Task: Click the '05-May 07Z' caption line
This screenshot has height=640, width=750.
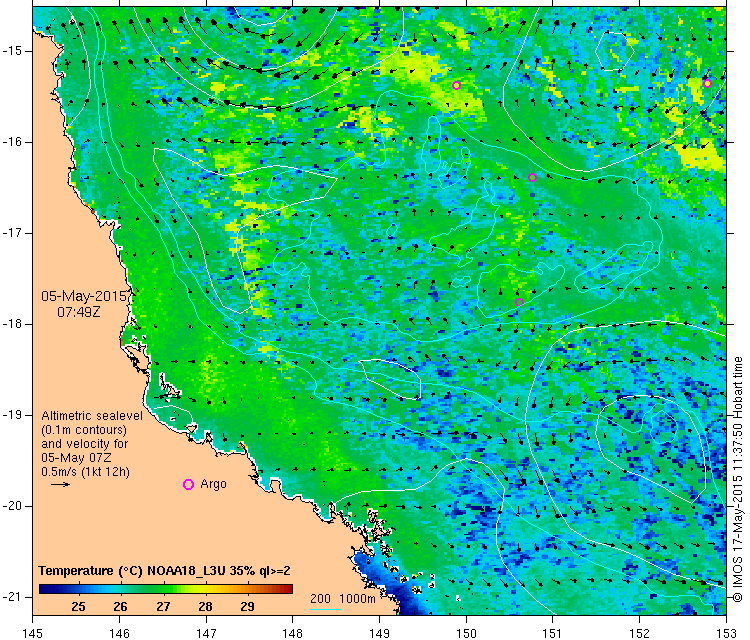Action: [x=76, y=458]
